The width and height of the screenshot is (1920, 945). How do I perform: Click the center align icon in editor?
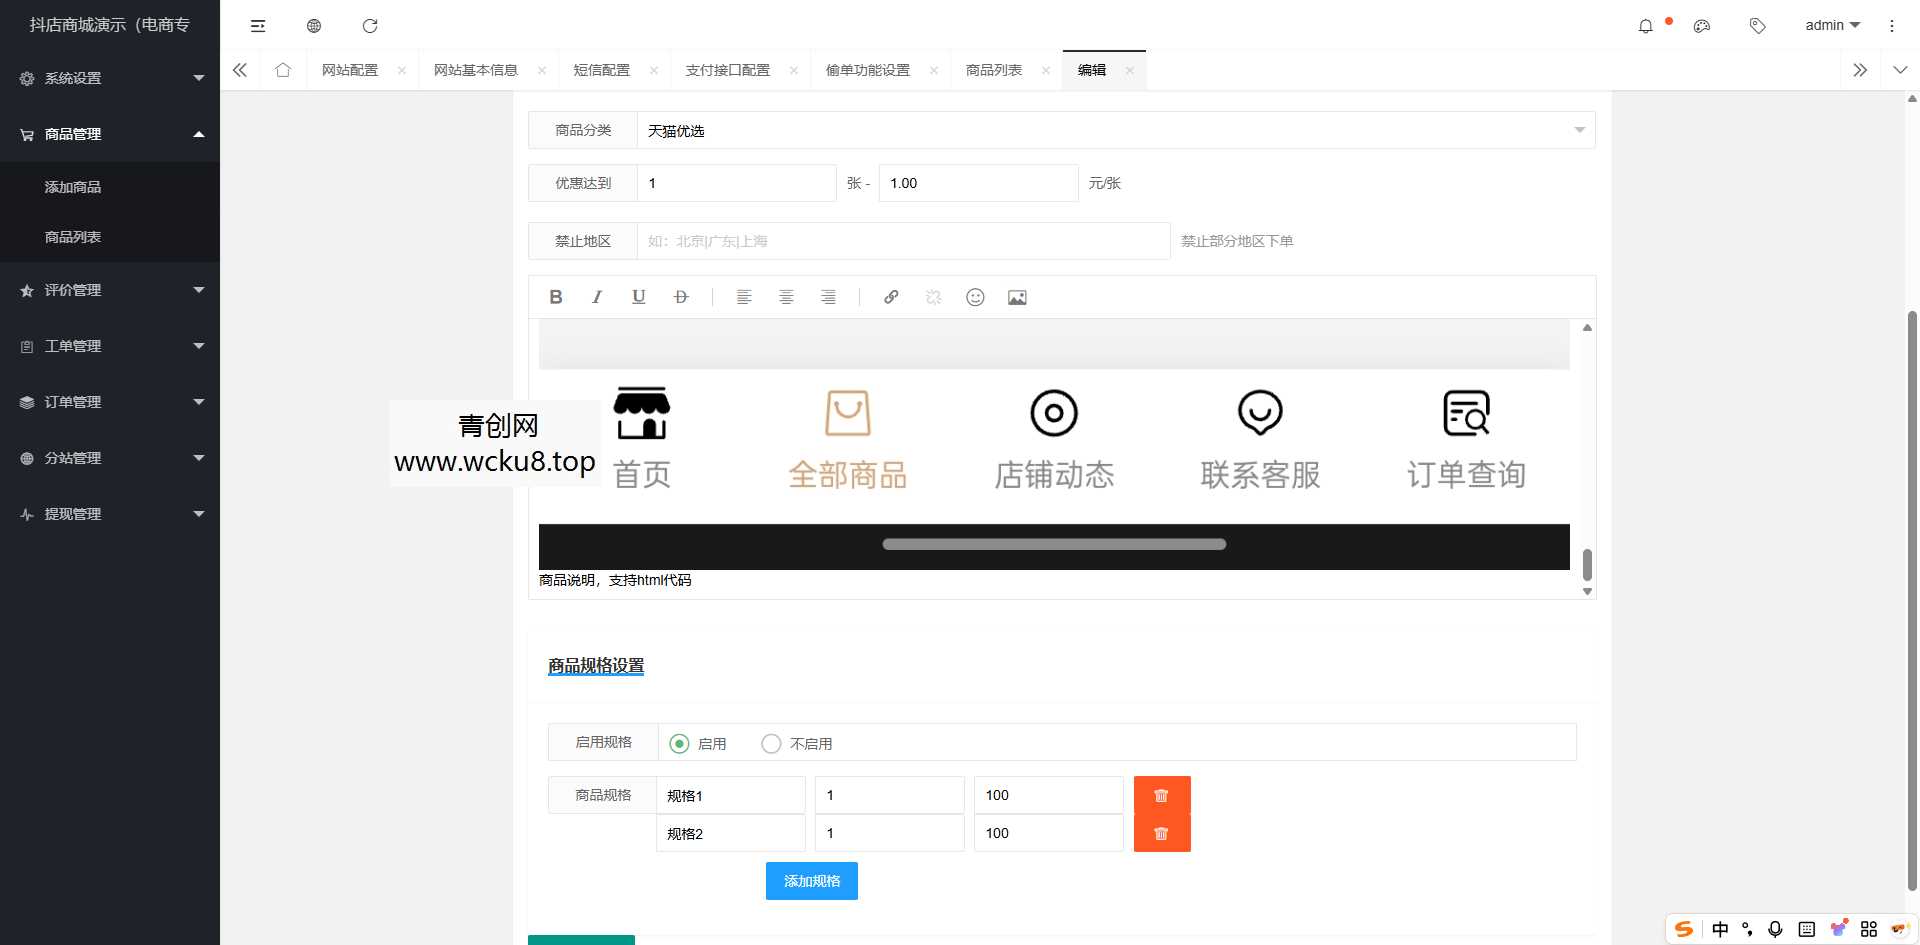pyautogui.click(x=786, y=297)
